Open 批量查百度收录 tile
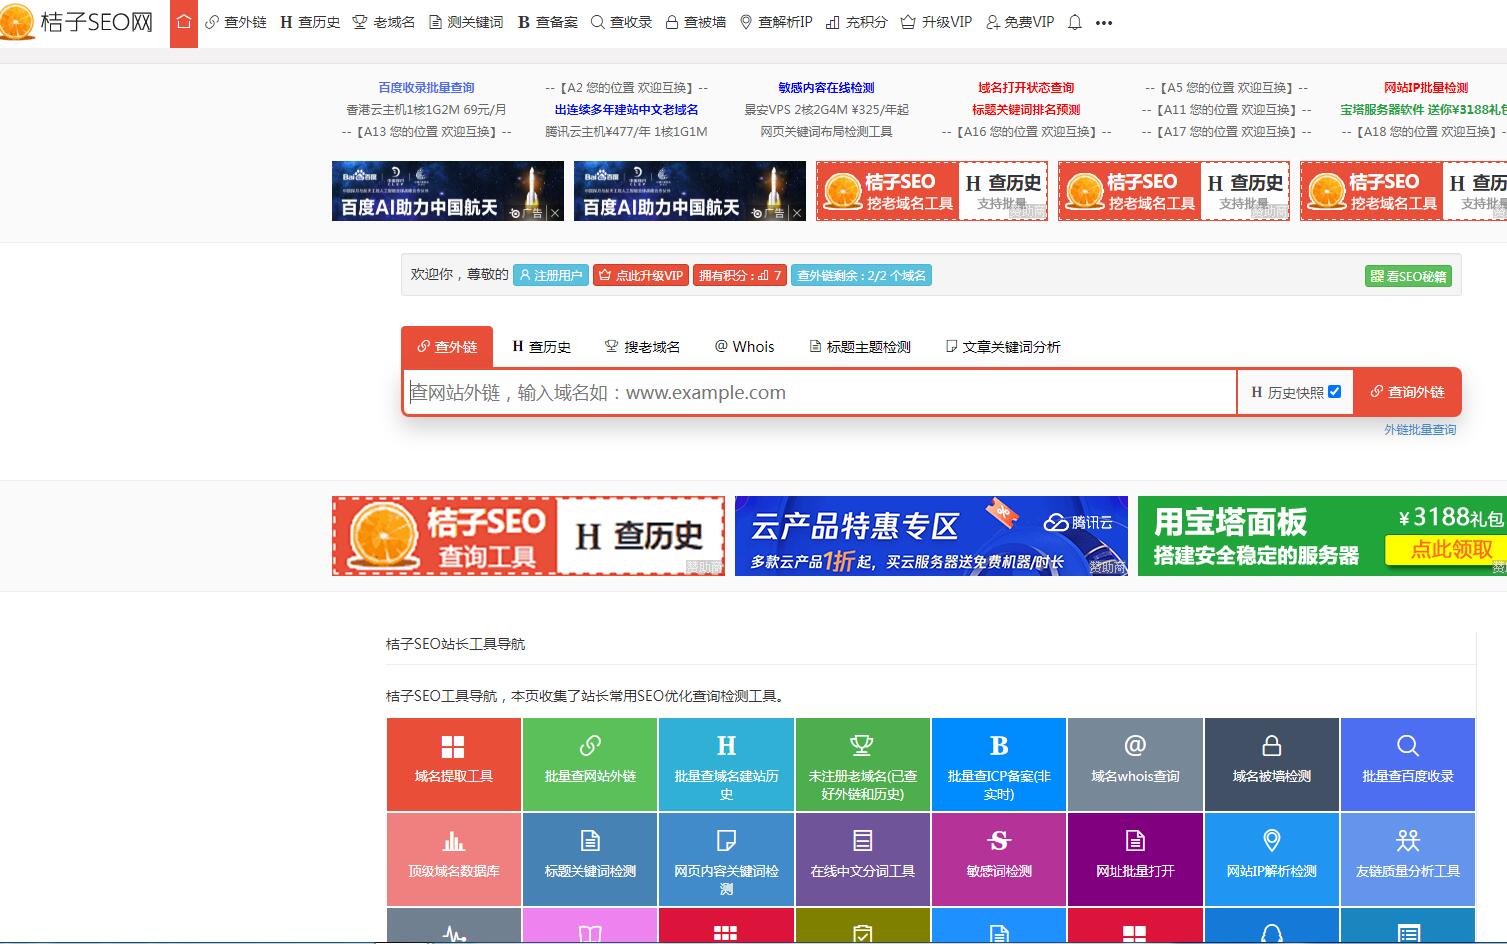 pyautogui.click(x=1408, y=764)
